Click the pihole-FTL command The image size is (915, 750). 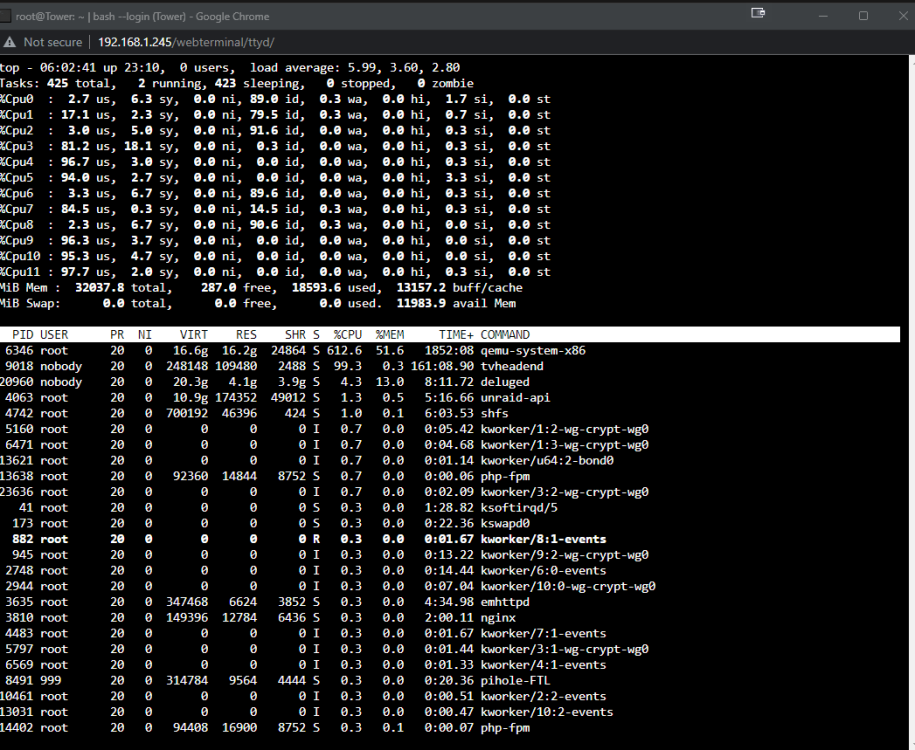(x=515, y=681)
